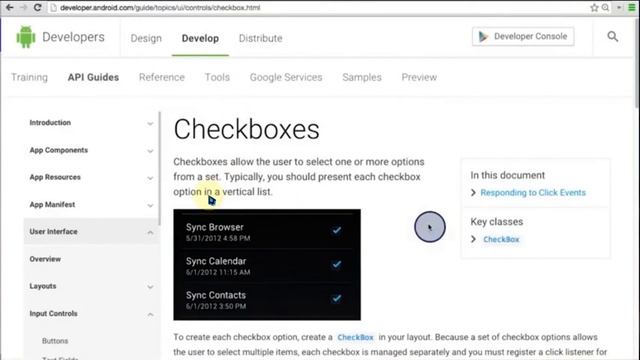Viewport: 640px width, 360px height.
Task: Expand the App Resources chevron
Action: point(150,178)
